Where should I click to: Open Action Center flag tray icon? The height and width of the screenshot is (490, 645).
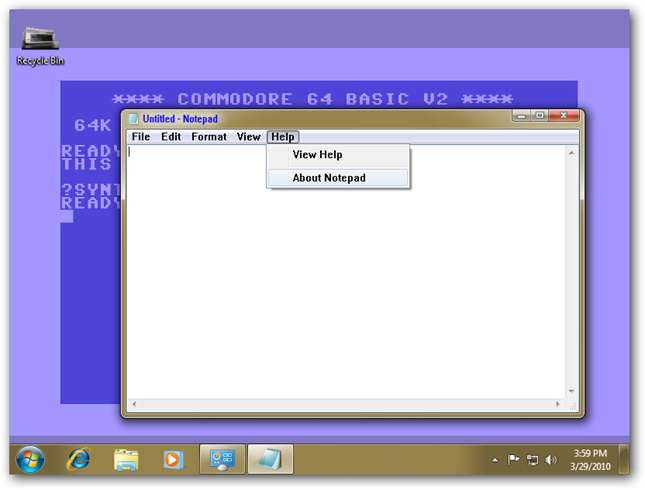513,459
